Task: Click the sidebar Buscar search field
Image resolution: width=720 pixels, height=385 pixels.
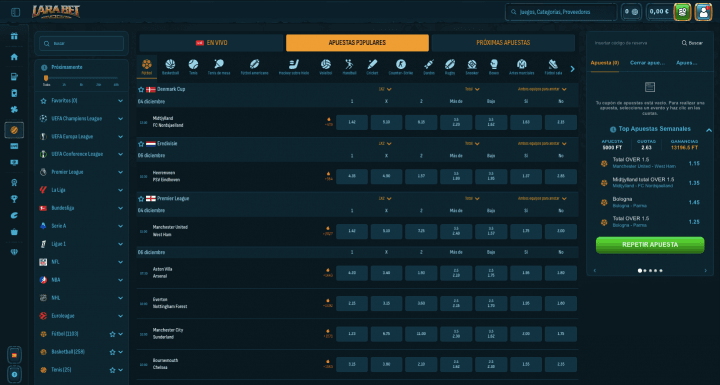Action: point(81,43)
